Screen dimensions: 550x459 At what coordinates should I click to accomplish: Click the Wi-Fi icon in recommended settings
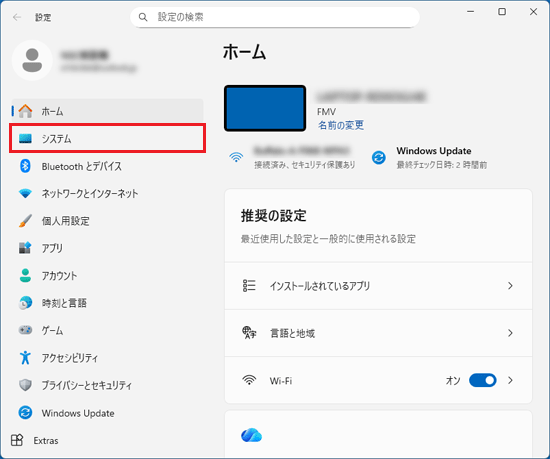(x=249, y=380)
